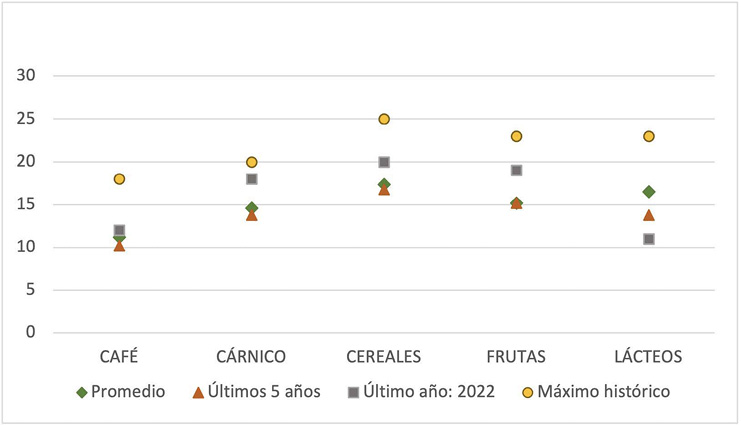This screenshot has width=741, height=425.
Task: Select the LÁCTEOS orange triangle marker
Action: 649,214
